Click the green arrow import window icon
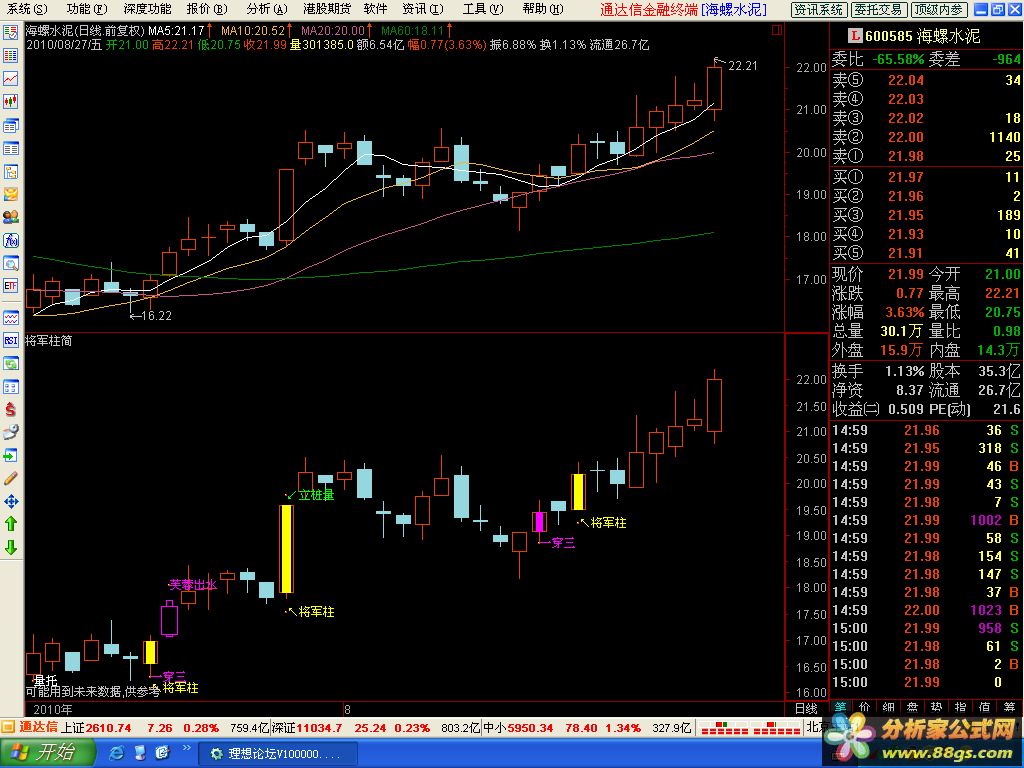 point(10,455)
